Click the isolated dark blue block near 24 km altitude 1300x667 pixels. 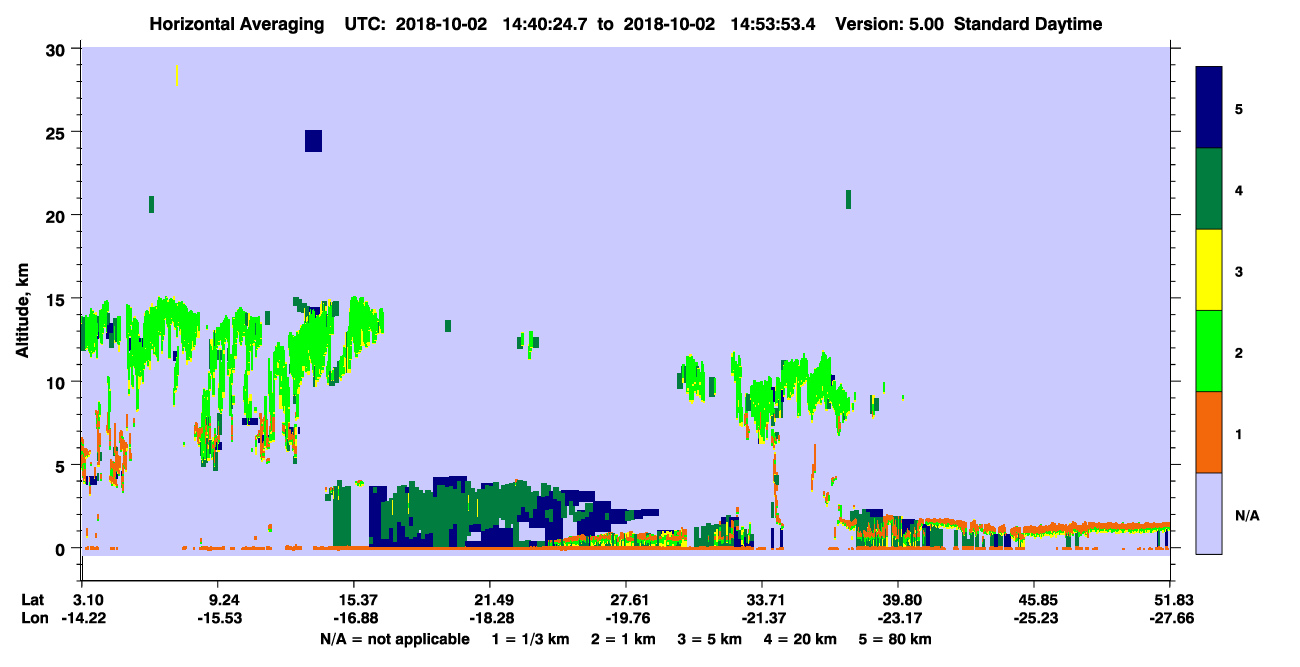tap(313, 141)
